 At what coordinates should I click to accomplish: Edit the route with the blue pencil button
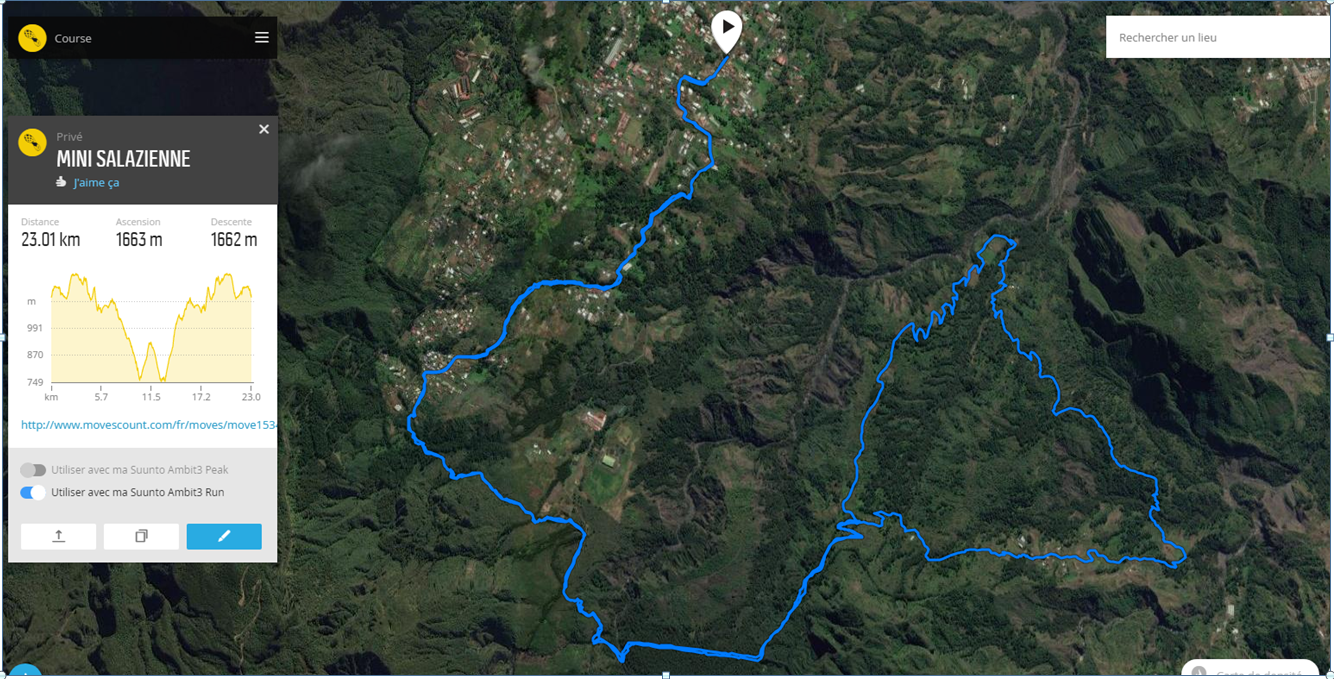pyautogui.click(x=224, y=536)
